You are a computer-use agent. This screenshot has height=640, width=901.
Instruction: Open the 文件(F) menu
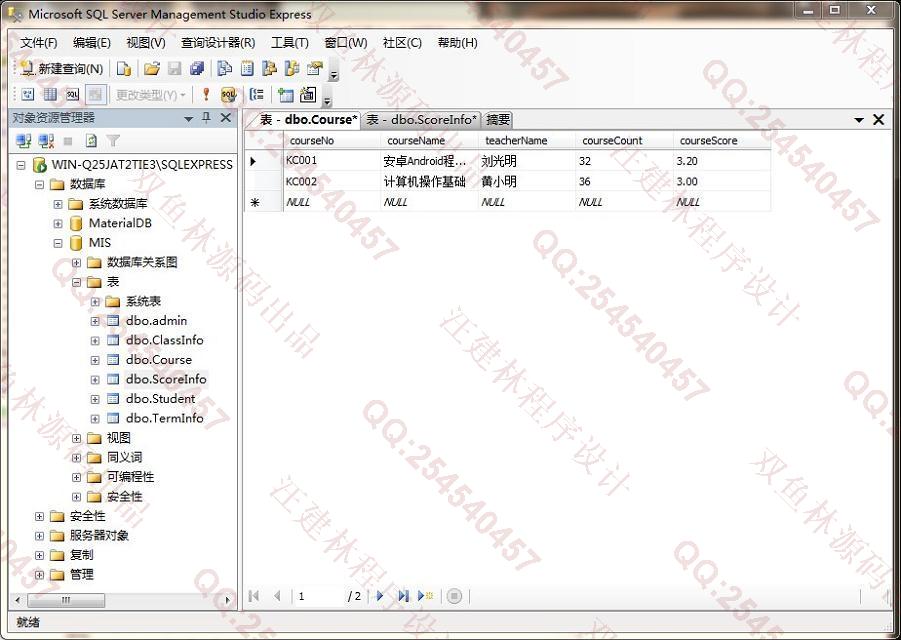(x=38, y=43)
